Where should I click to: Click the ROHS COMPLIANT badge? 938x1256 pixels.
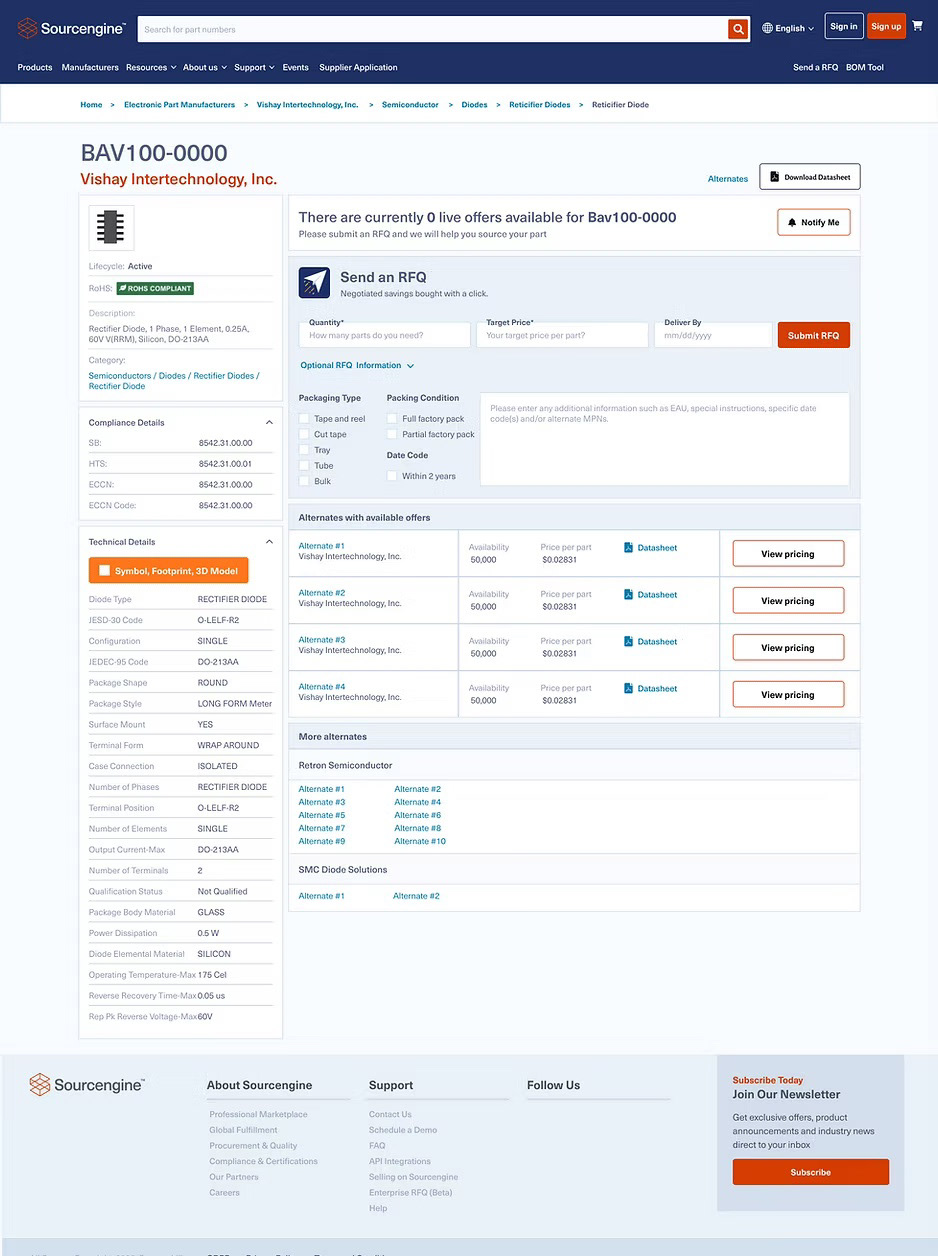click(155, 288)
